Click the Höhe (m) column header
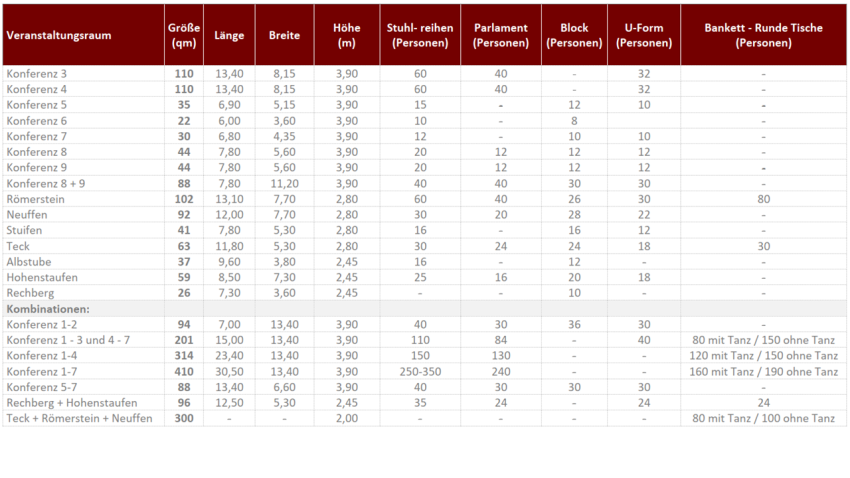Screen dimensions: 850x478 tap(346, 36)
